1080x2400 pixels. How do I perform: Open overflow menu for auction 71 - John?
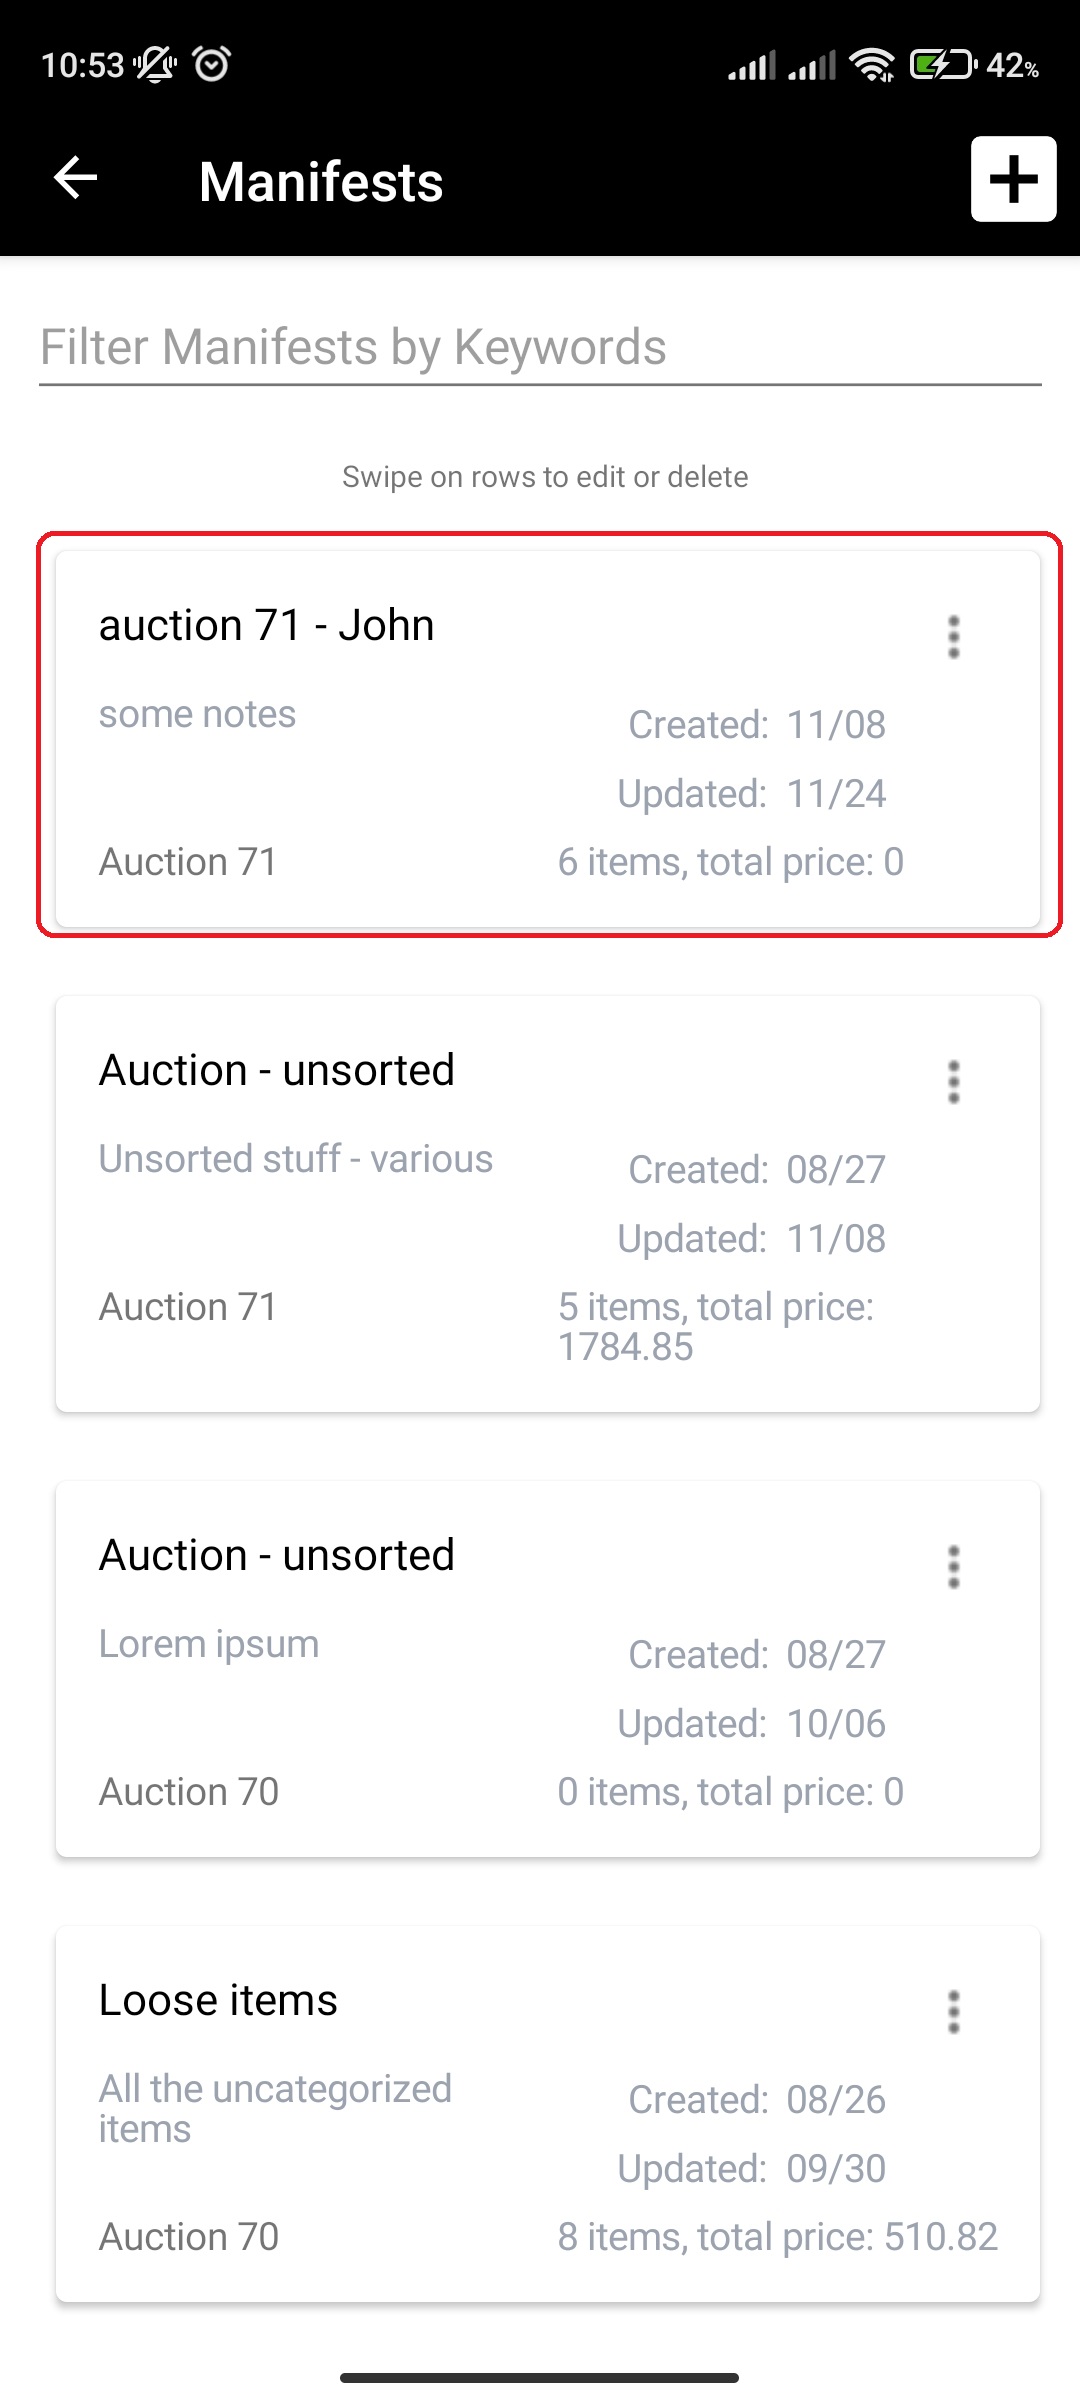point(953,637)
